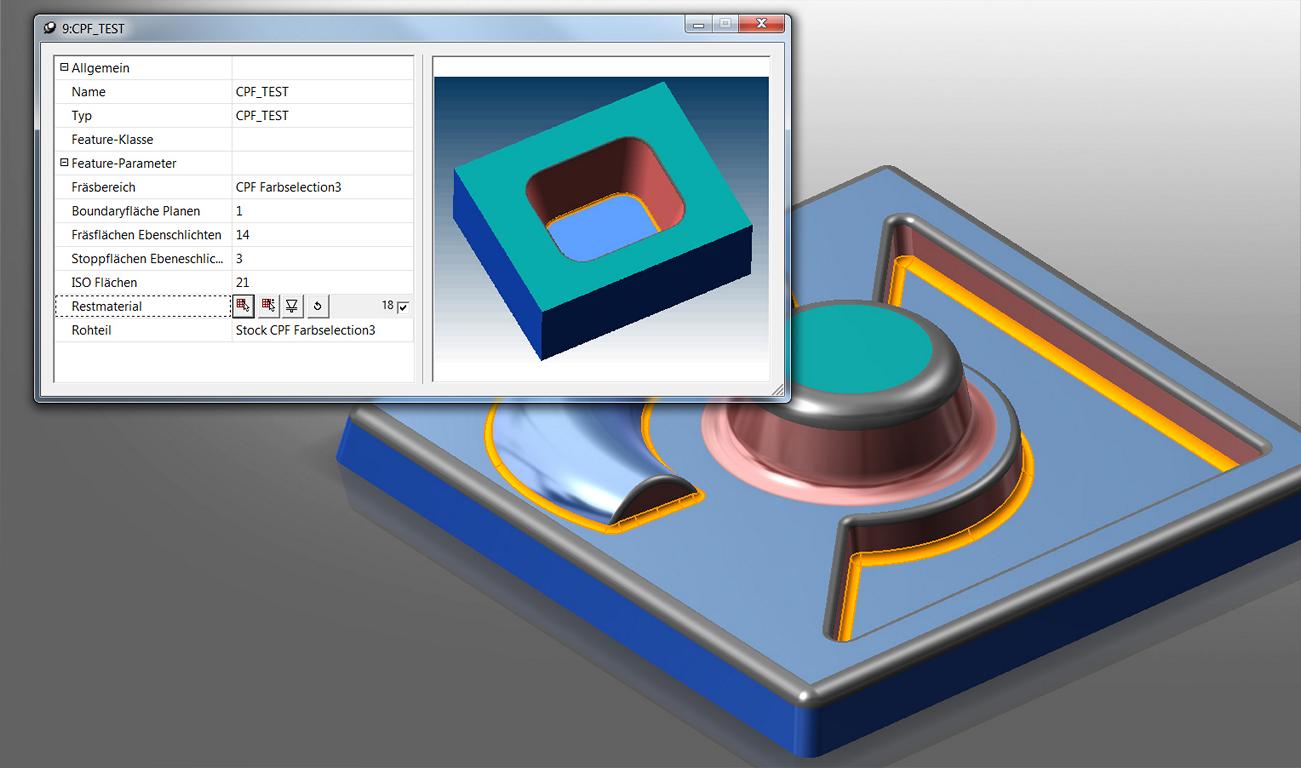This screenshot has width=1301, height=768.
Task: Click the second multi-surface selection icon
Action: [268, 306]
